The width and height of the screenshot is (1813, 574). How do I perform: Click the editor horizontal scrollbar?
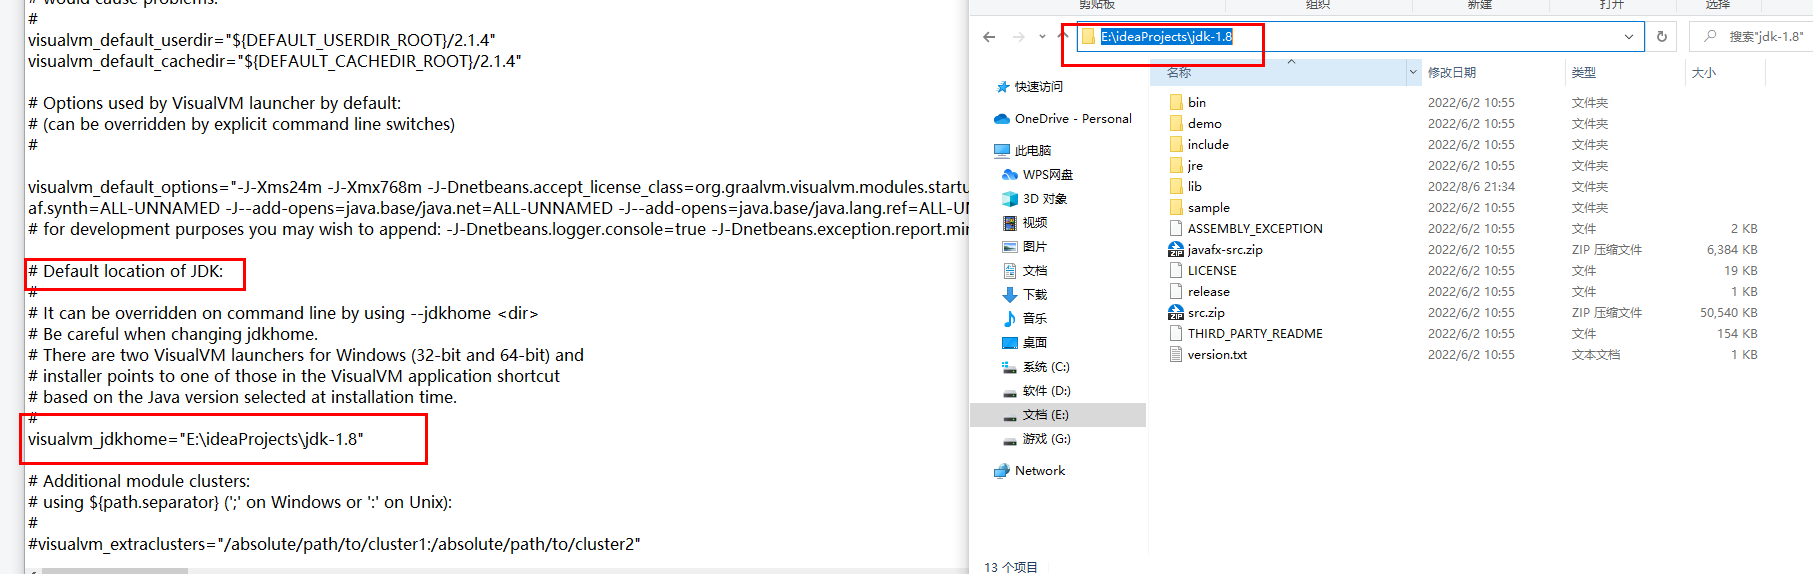click(114, 571)
